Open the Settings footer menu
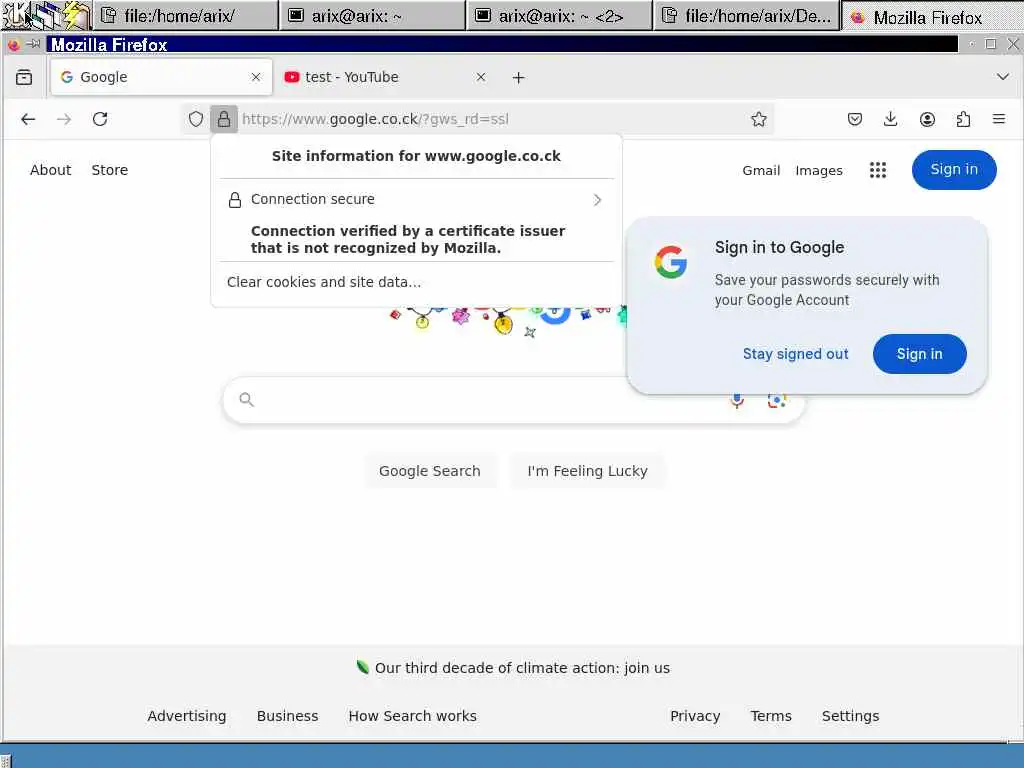The image size is (1024, 768). (850, 716)
